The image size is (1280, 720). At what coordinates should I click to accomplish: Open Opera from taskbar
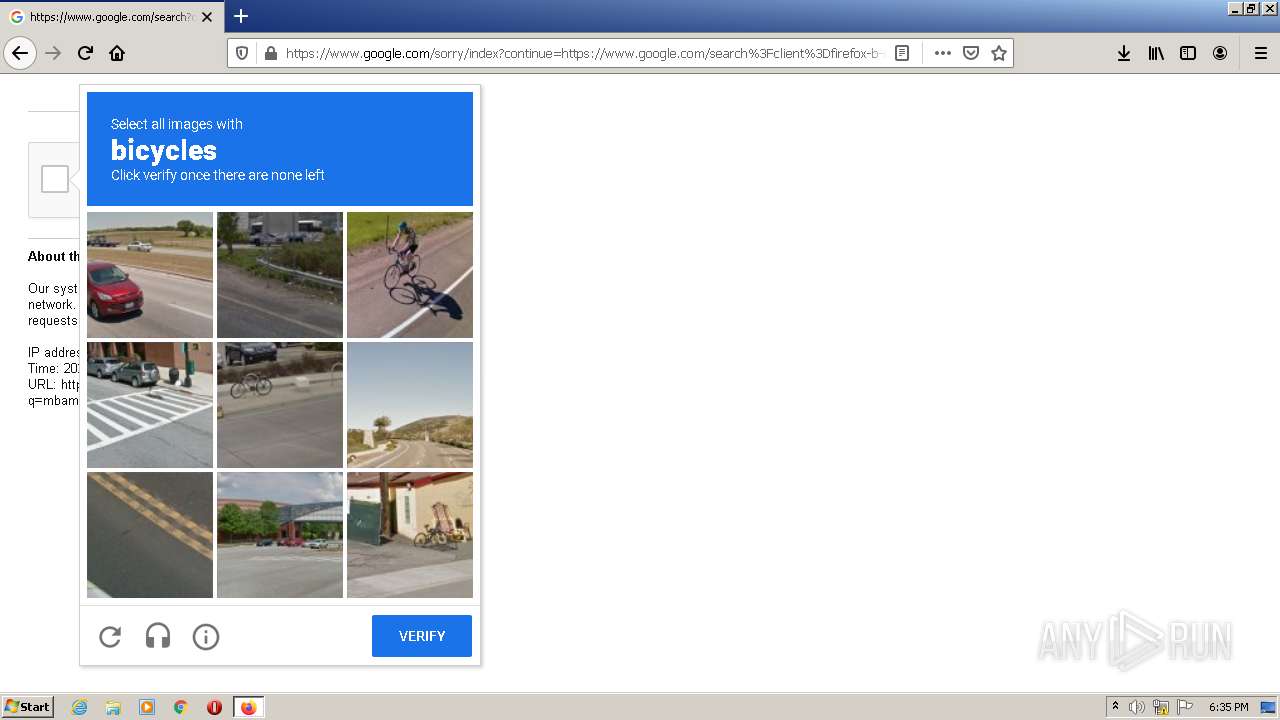pos(214,707)
